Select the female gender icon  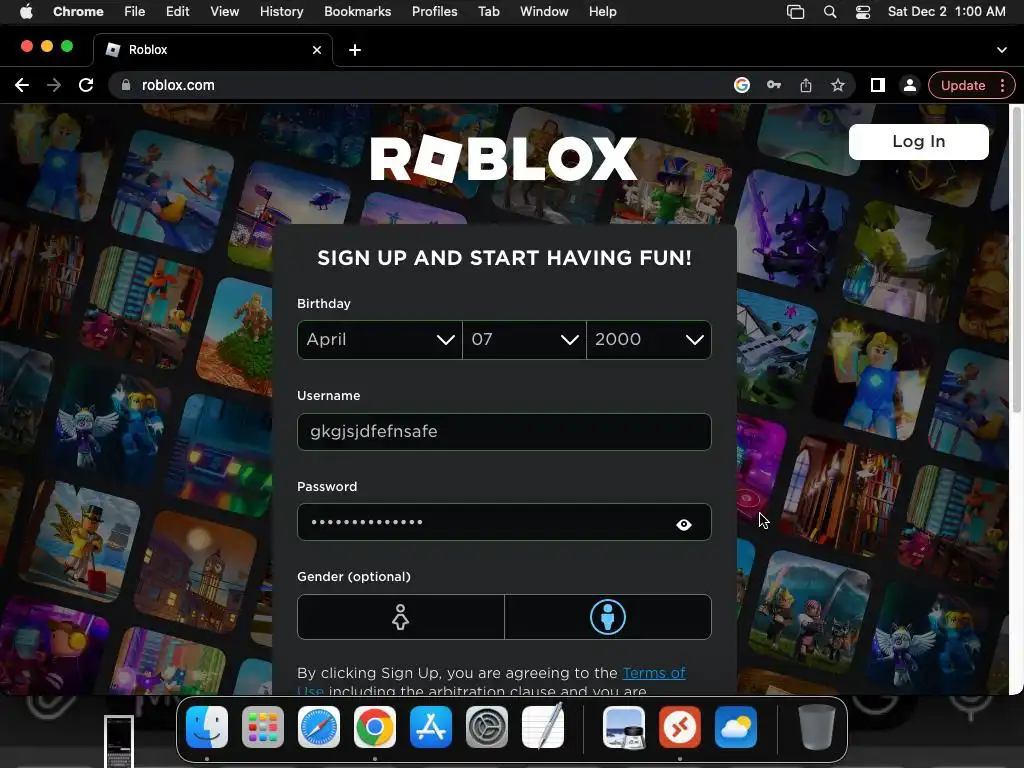(400, 617)
